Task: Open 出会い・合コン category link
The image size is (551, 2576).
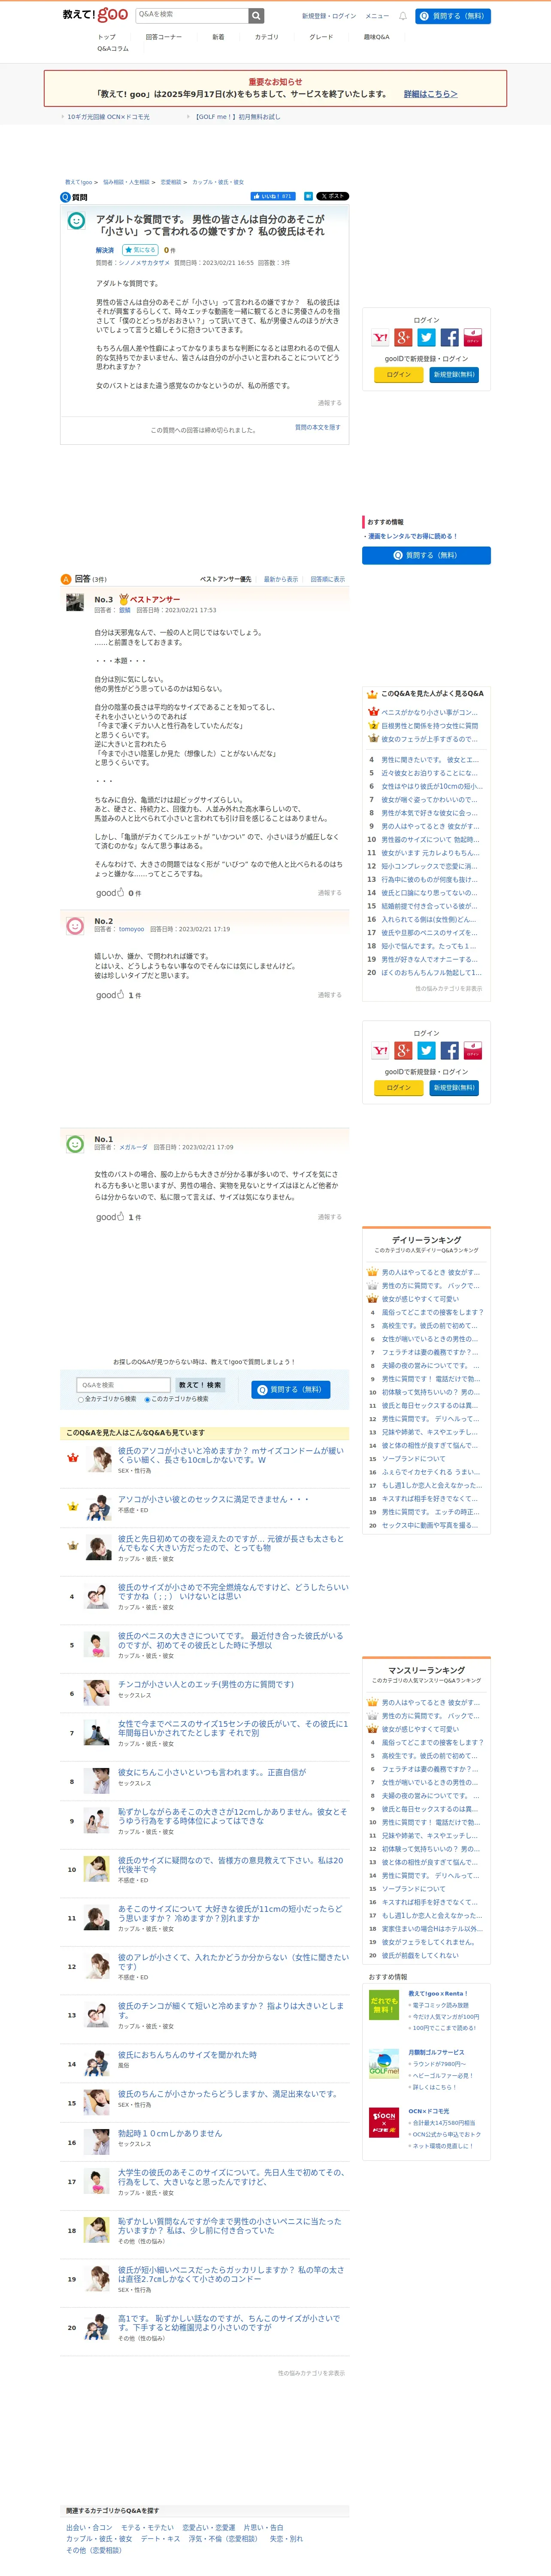Action: [x=89, y=2527]
